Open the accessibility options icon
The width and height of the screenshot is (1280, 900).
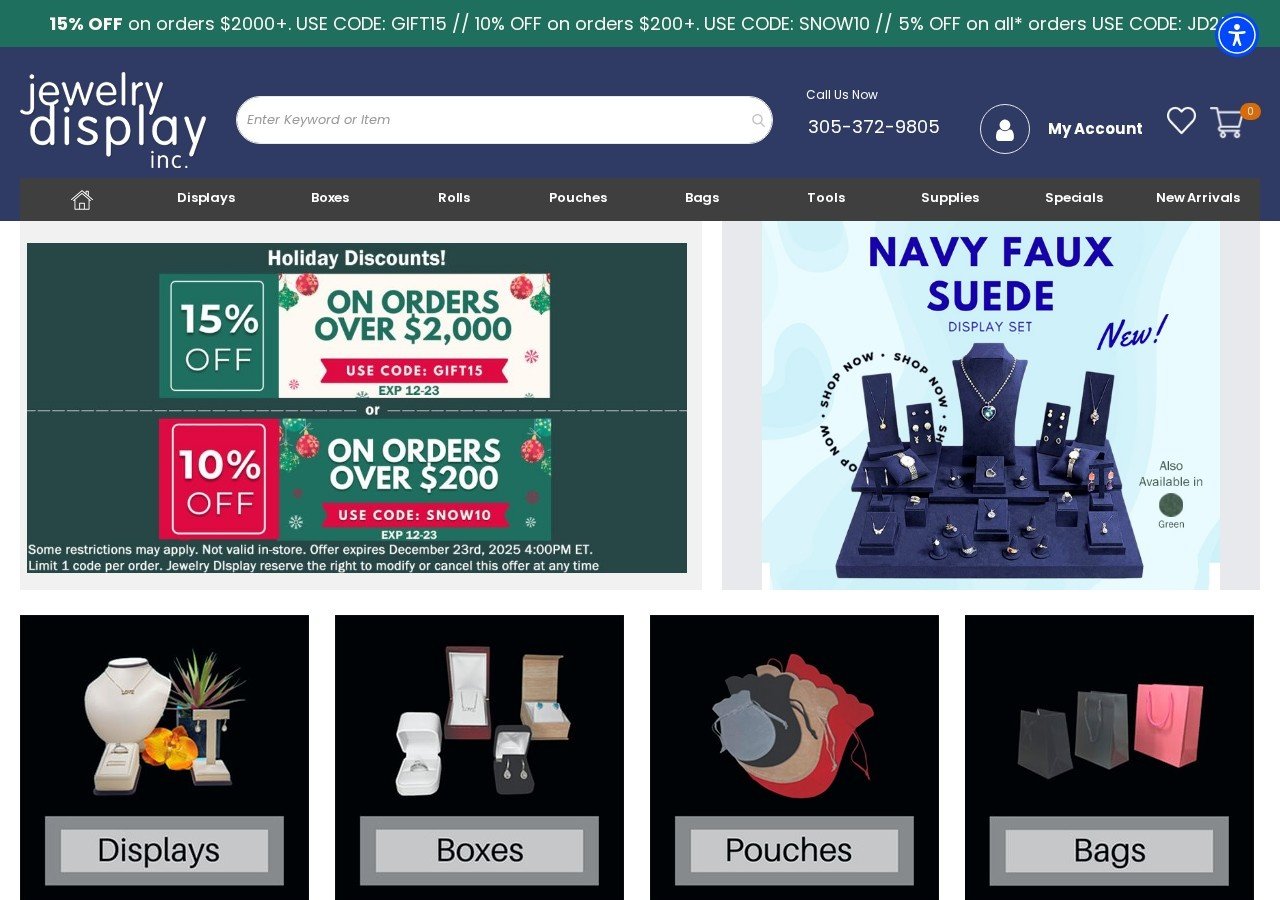point(1237,35)
